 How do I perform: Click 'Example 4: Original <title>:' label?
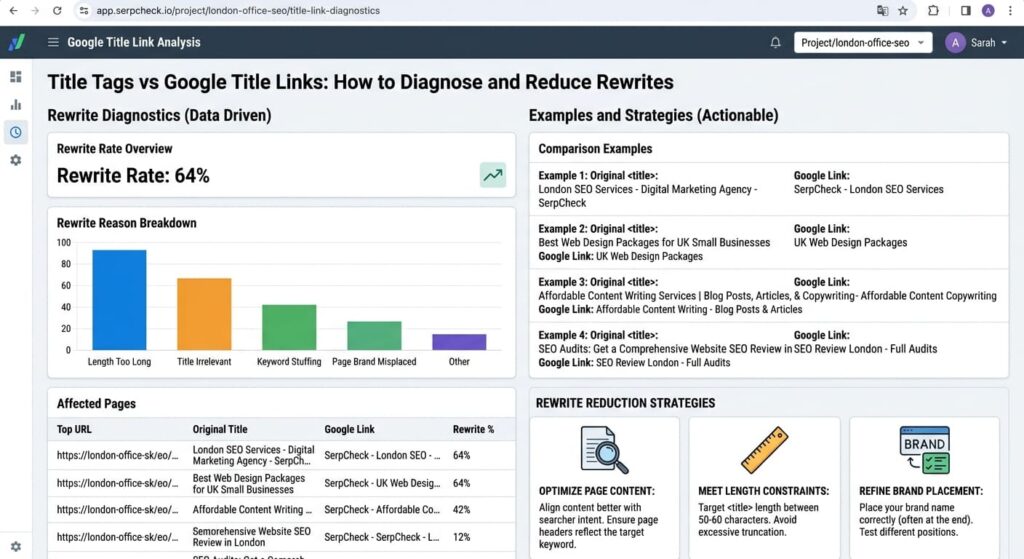coord(598,335)
